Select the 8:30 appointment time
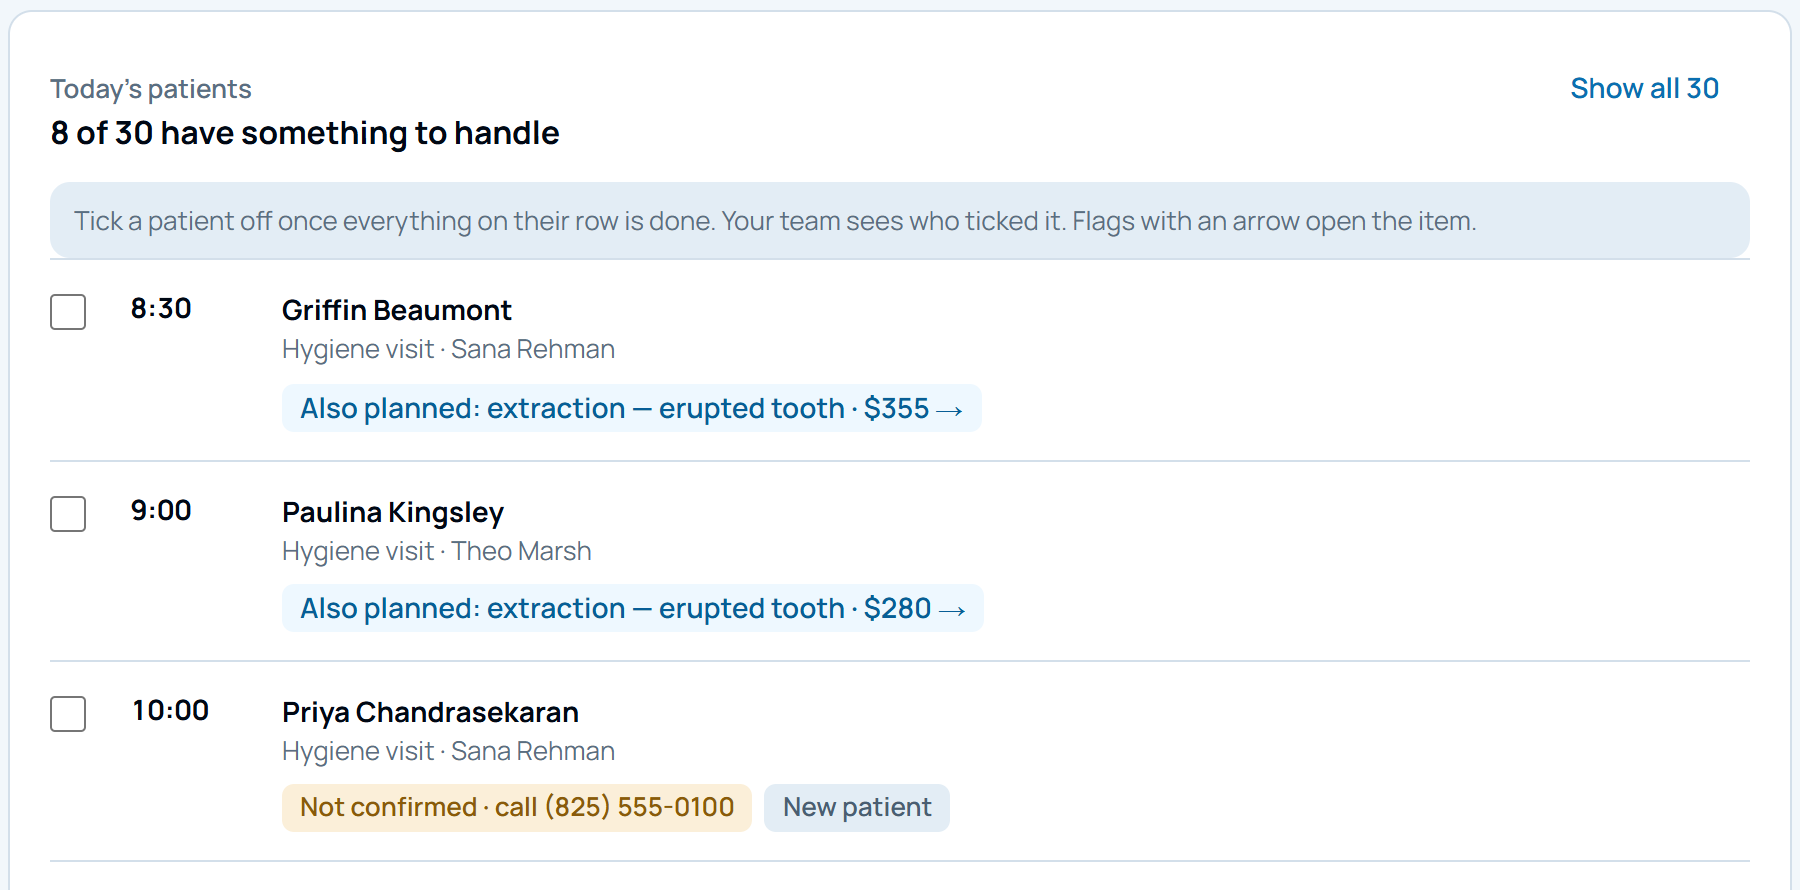The image size is (1800, 890). [161, 309]
